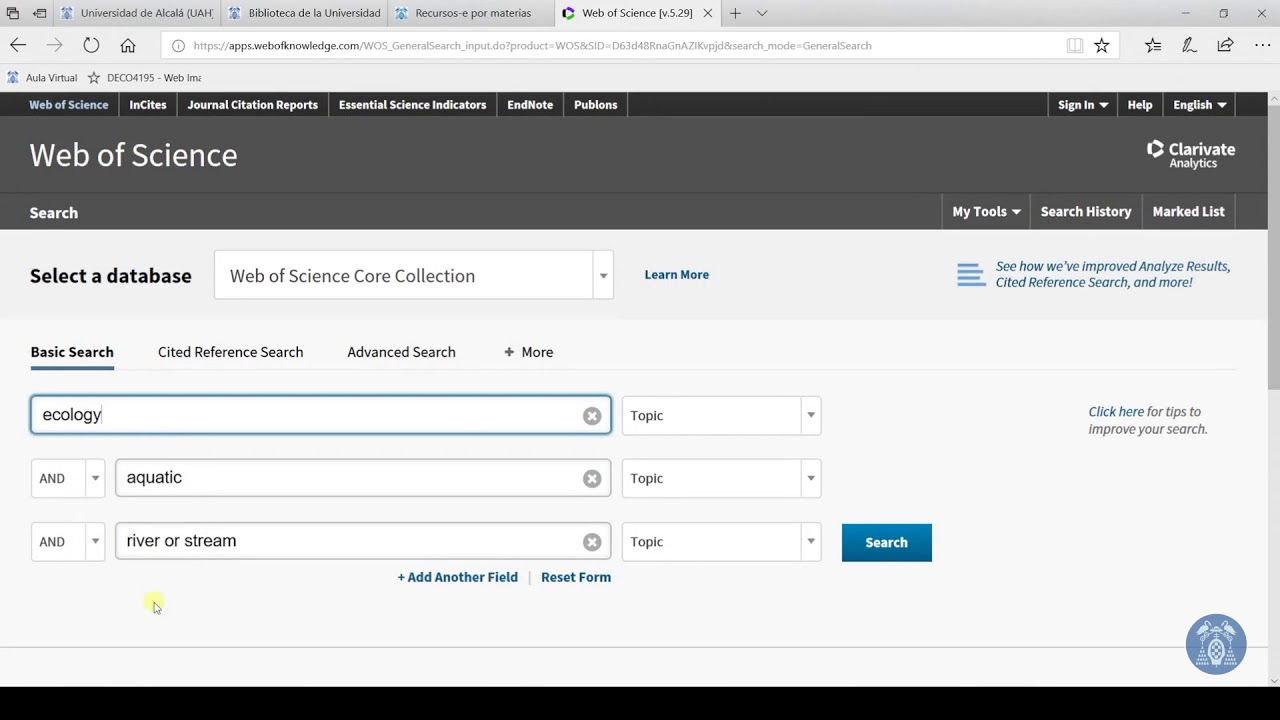Open the Learn More link
The image size is (1280, 720).
point(676,275)
